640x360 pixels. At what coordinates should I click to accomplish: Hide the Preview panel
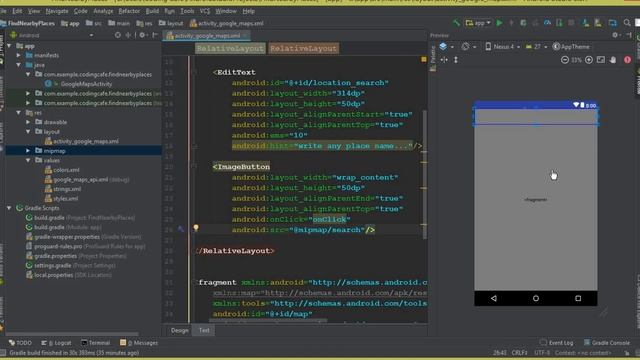[628, 36]
